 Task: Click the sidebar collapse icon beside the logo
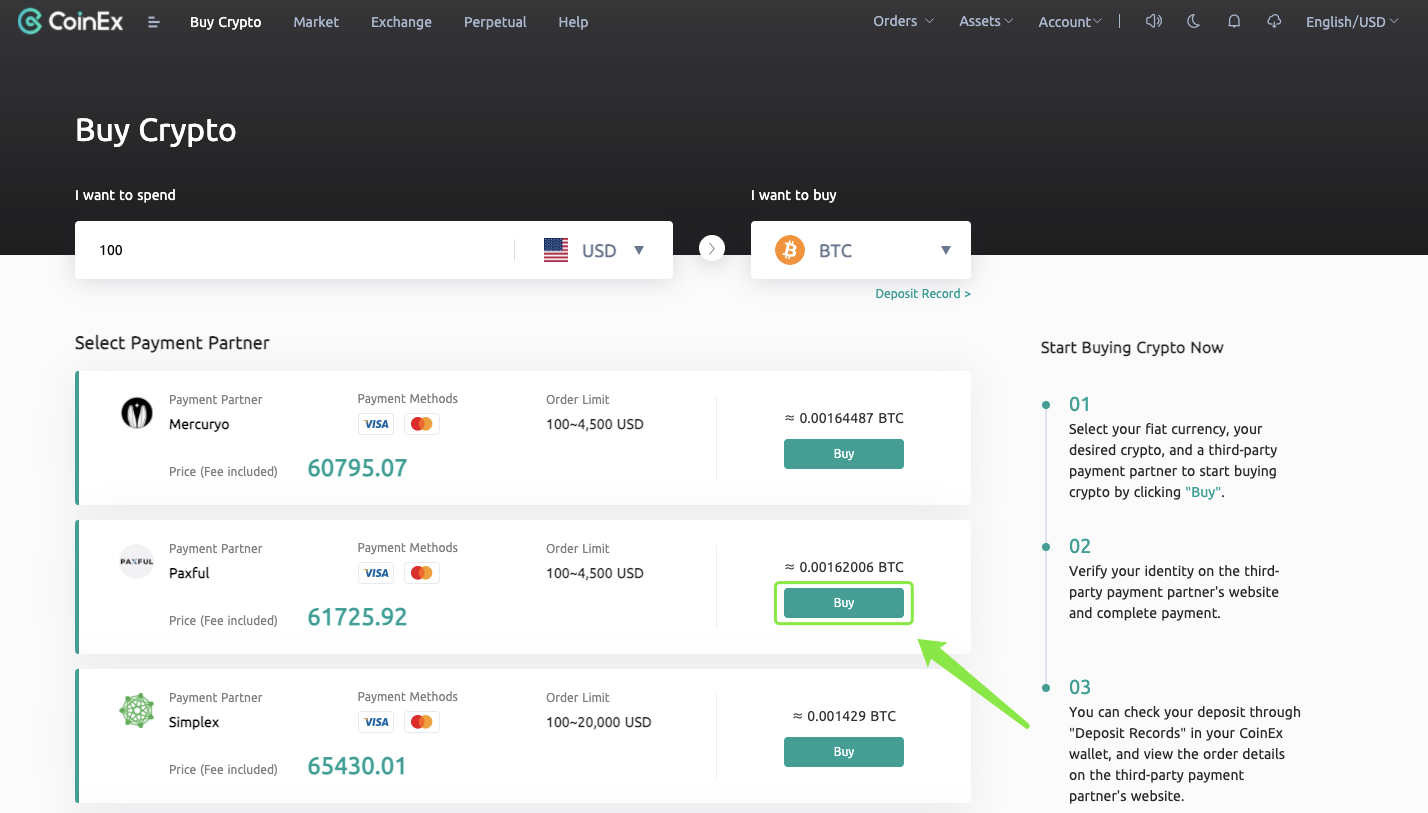click(x=153, y=21)
